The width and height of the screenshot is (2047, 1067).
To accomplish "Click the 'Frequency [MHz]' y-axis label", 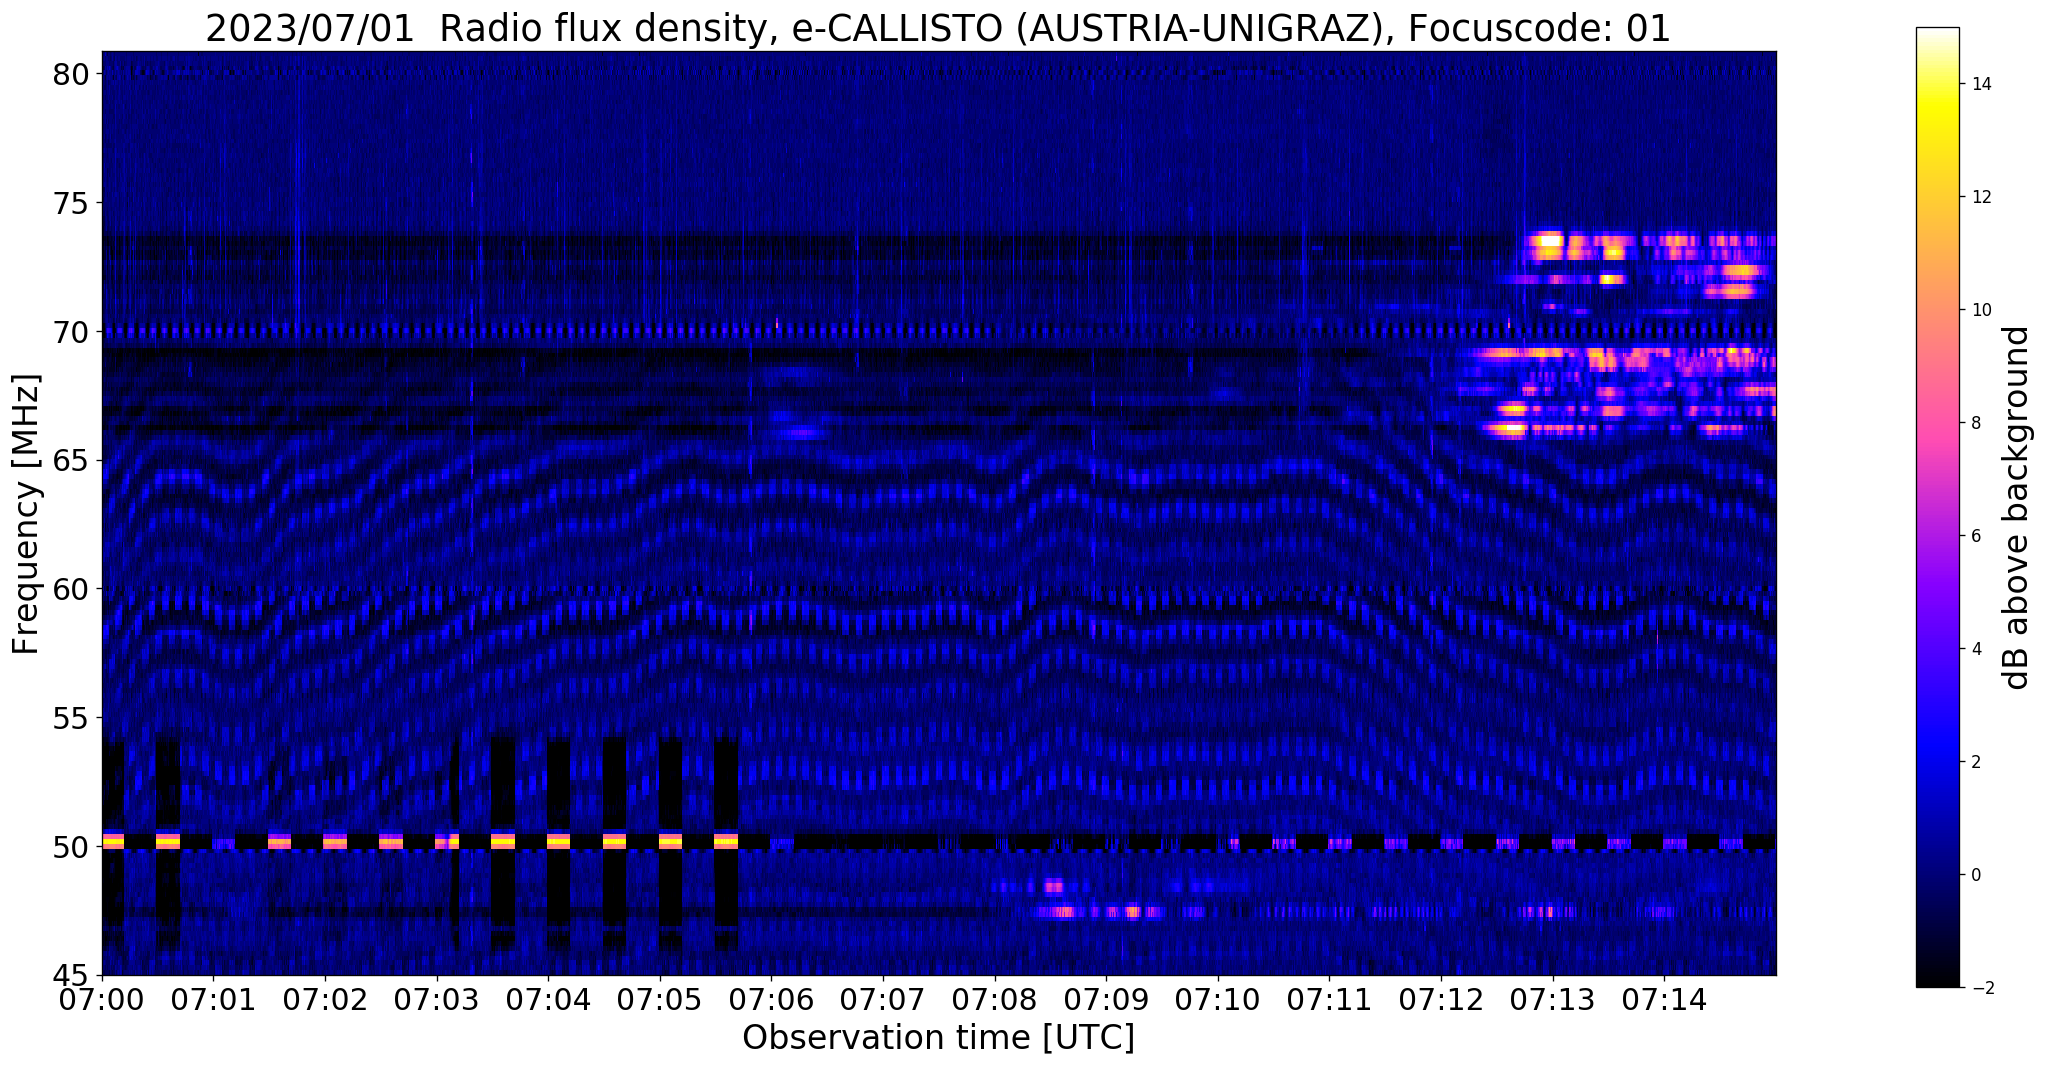I will tap(26, 514).
